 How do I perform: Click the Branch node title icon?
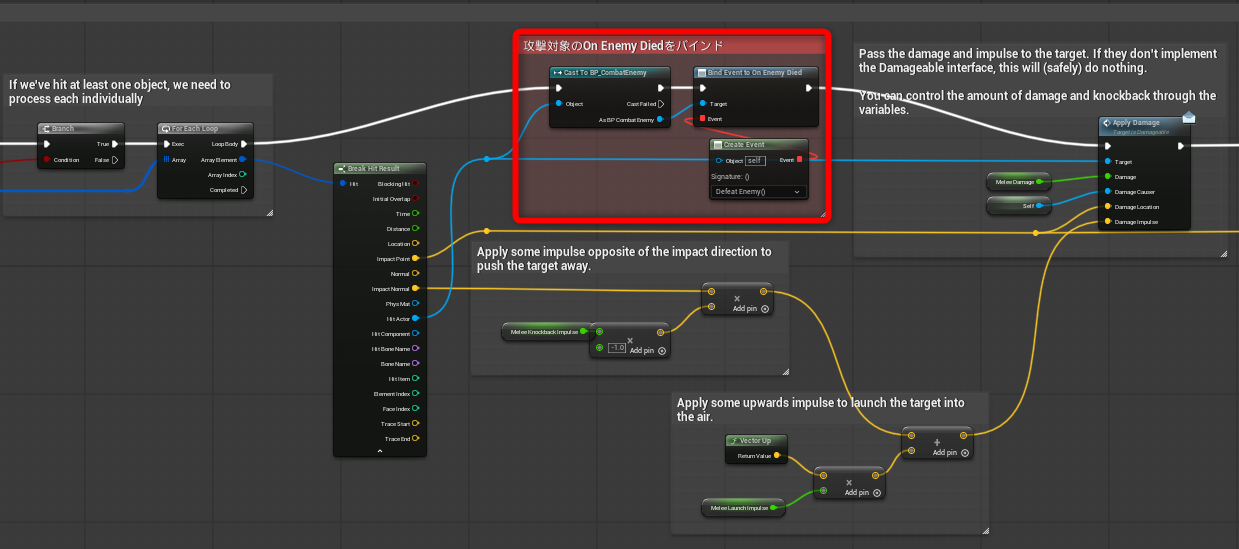(x=46, y=129)
